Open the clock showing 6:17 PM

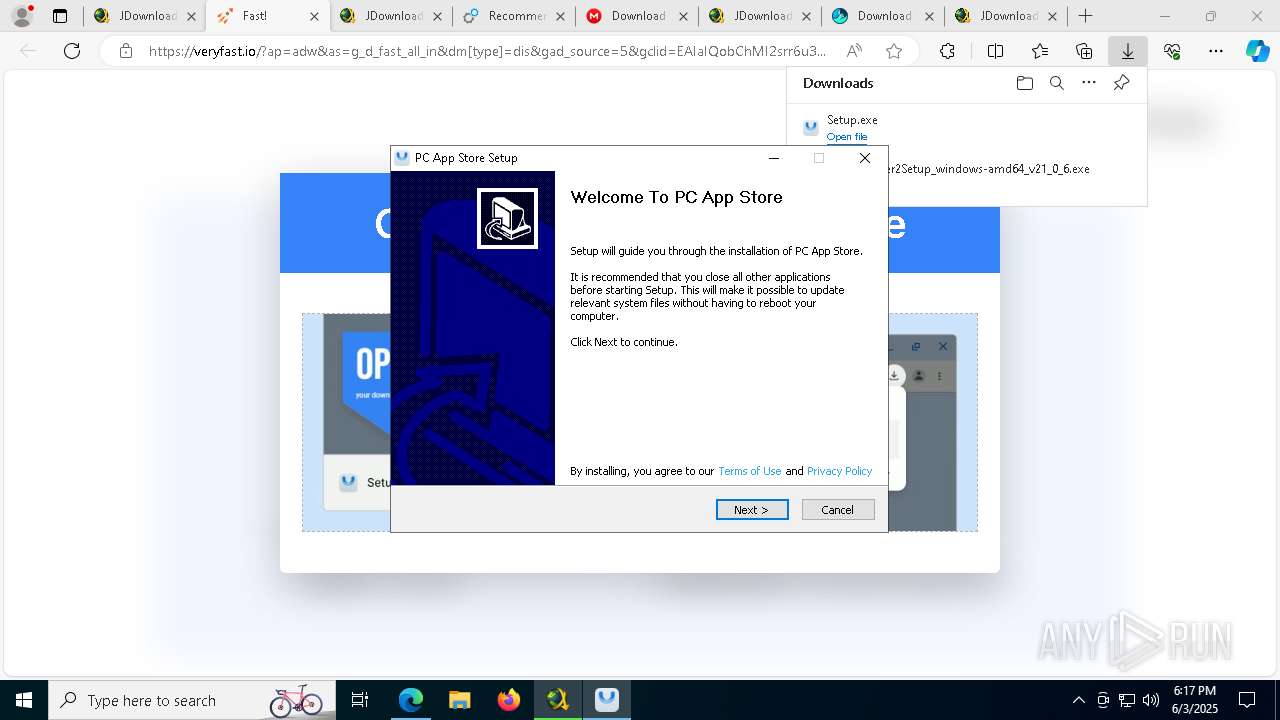[x=1195, y=700]
